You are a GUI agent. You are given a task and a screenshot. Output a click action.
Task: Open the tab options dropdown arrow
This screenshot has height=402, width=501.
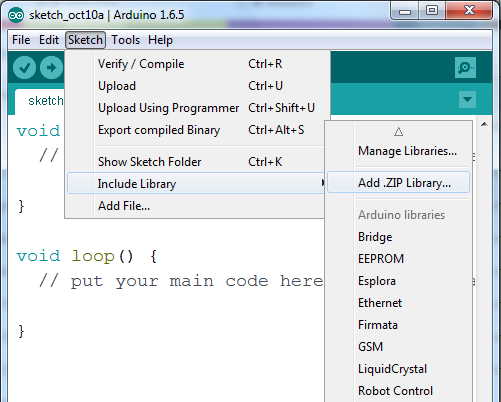(467, 99)
